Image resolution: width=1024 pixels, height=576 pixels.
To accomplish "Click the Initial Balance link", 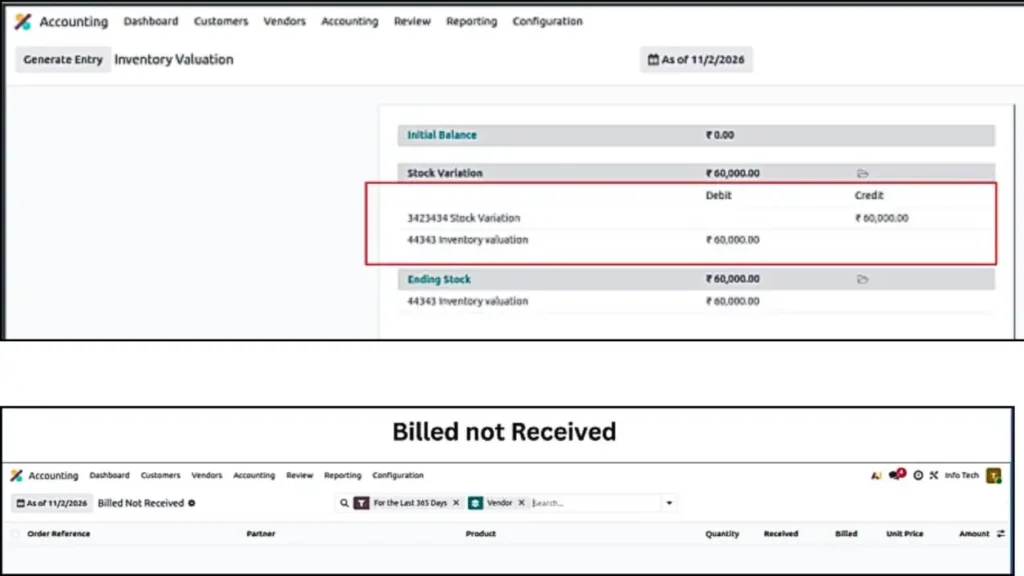I will coord(441,135).
